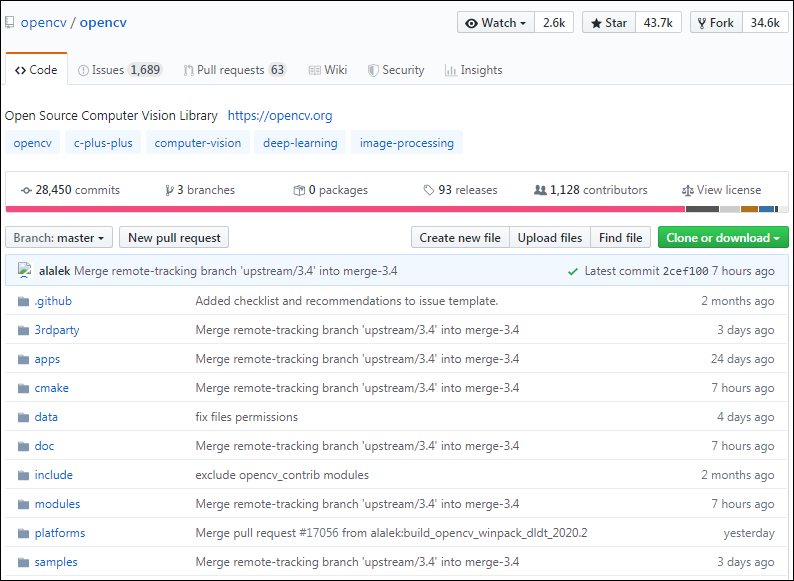The width and height of the screenshot is (794, 581).
Task: Click Find file
Action: point(620,238)
